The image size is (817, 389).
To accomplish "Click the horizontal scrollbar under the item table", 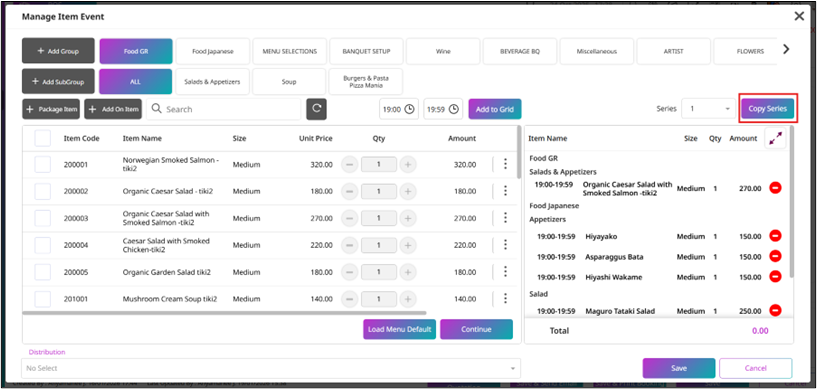I will click(x=225, y=313).
